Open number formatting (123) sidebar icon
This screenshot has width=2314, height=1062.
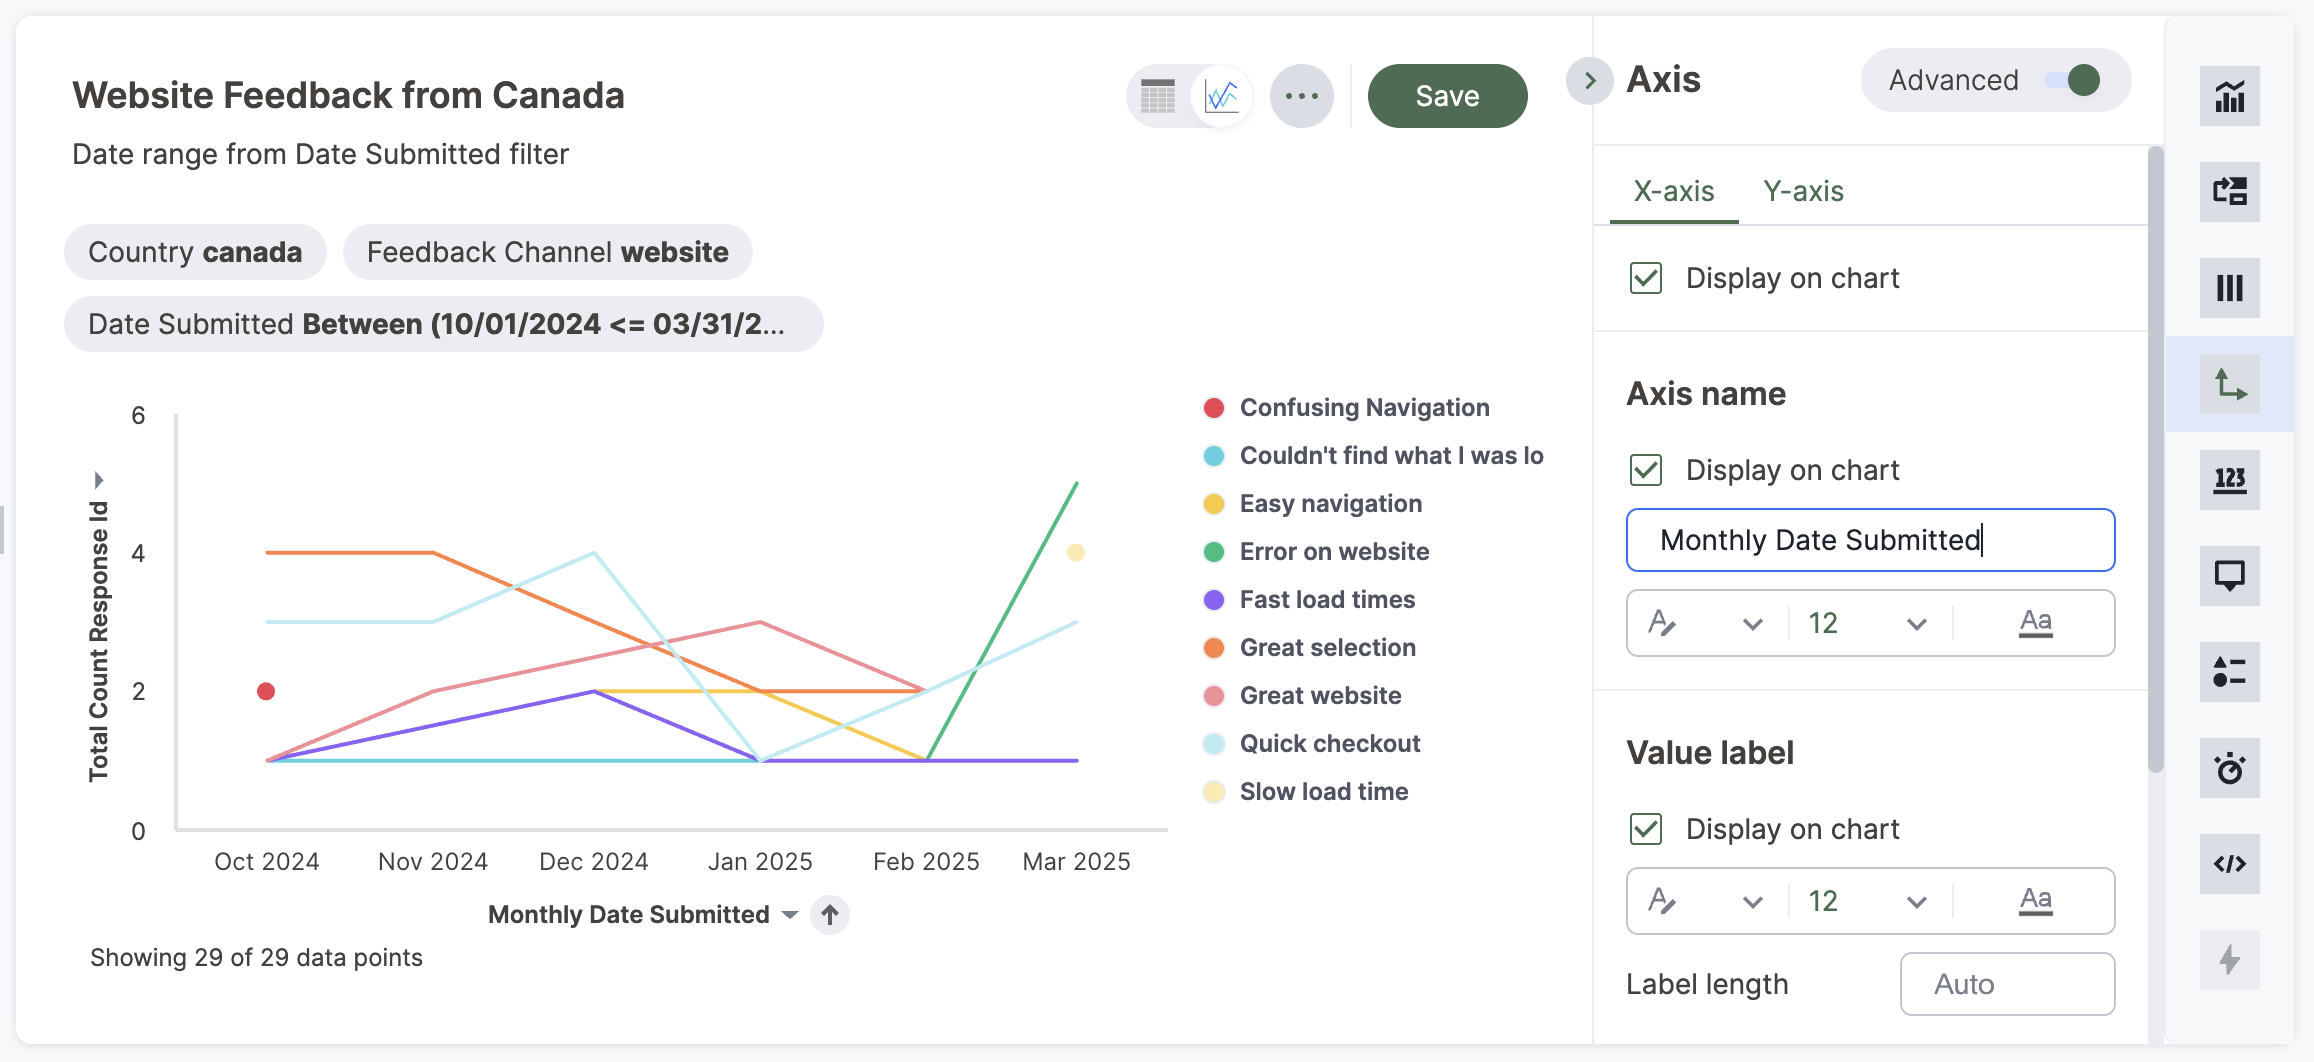point(2229,480)
